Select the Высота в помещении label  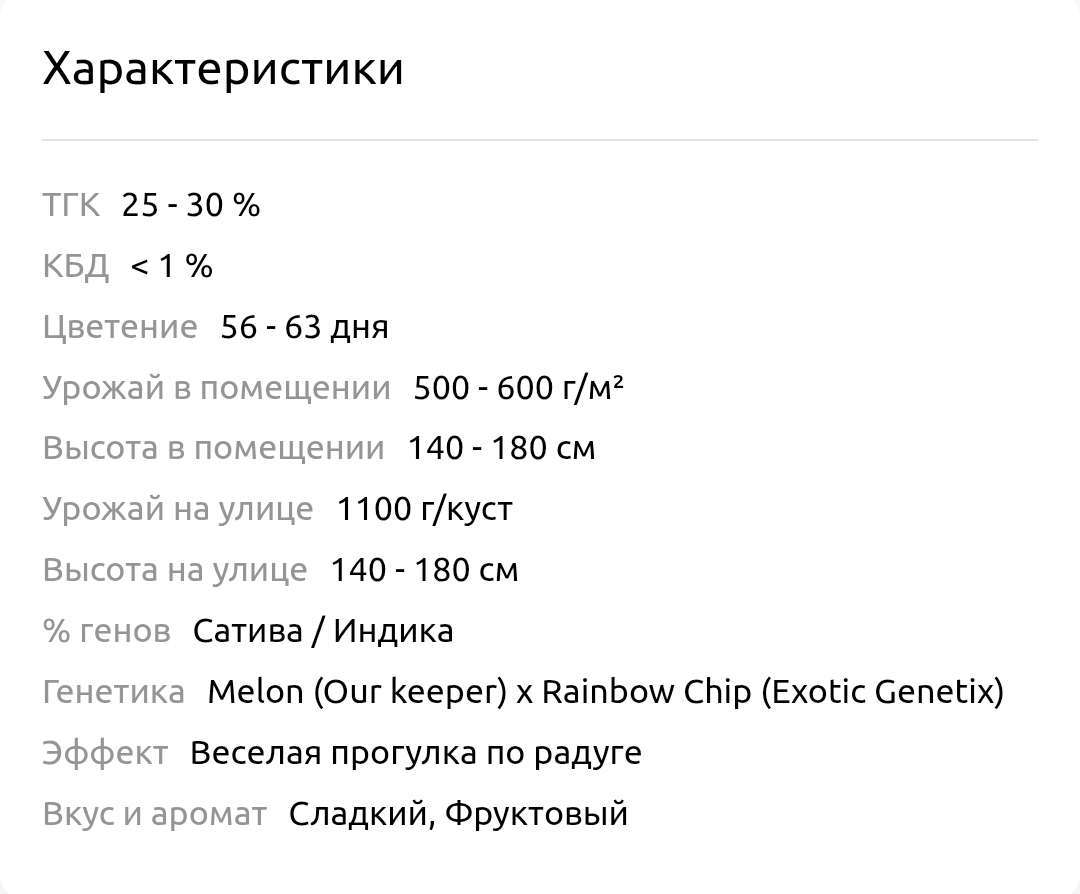coord(214,448)
